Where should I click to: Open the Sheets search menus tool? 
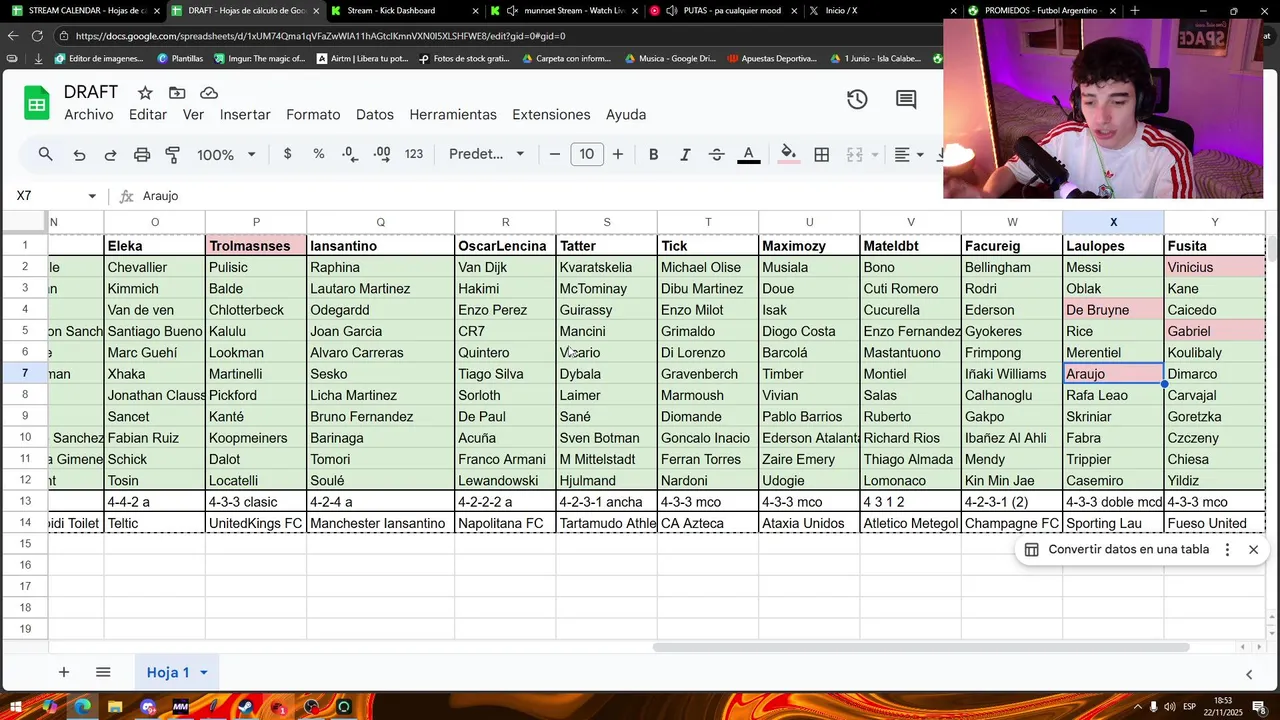pyautogui.click(x=45, y=154)
